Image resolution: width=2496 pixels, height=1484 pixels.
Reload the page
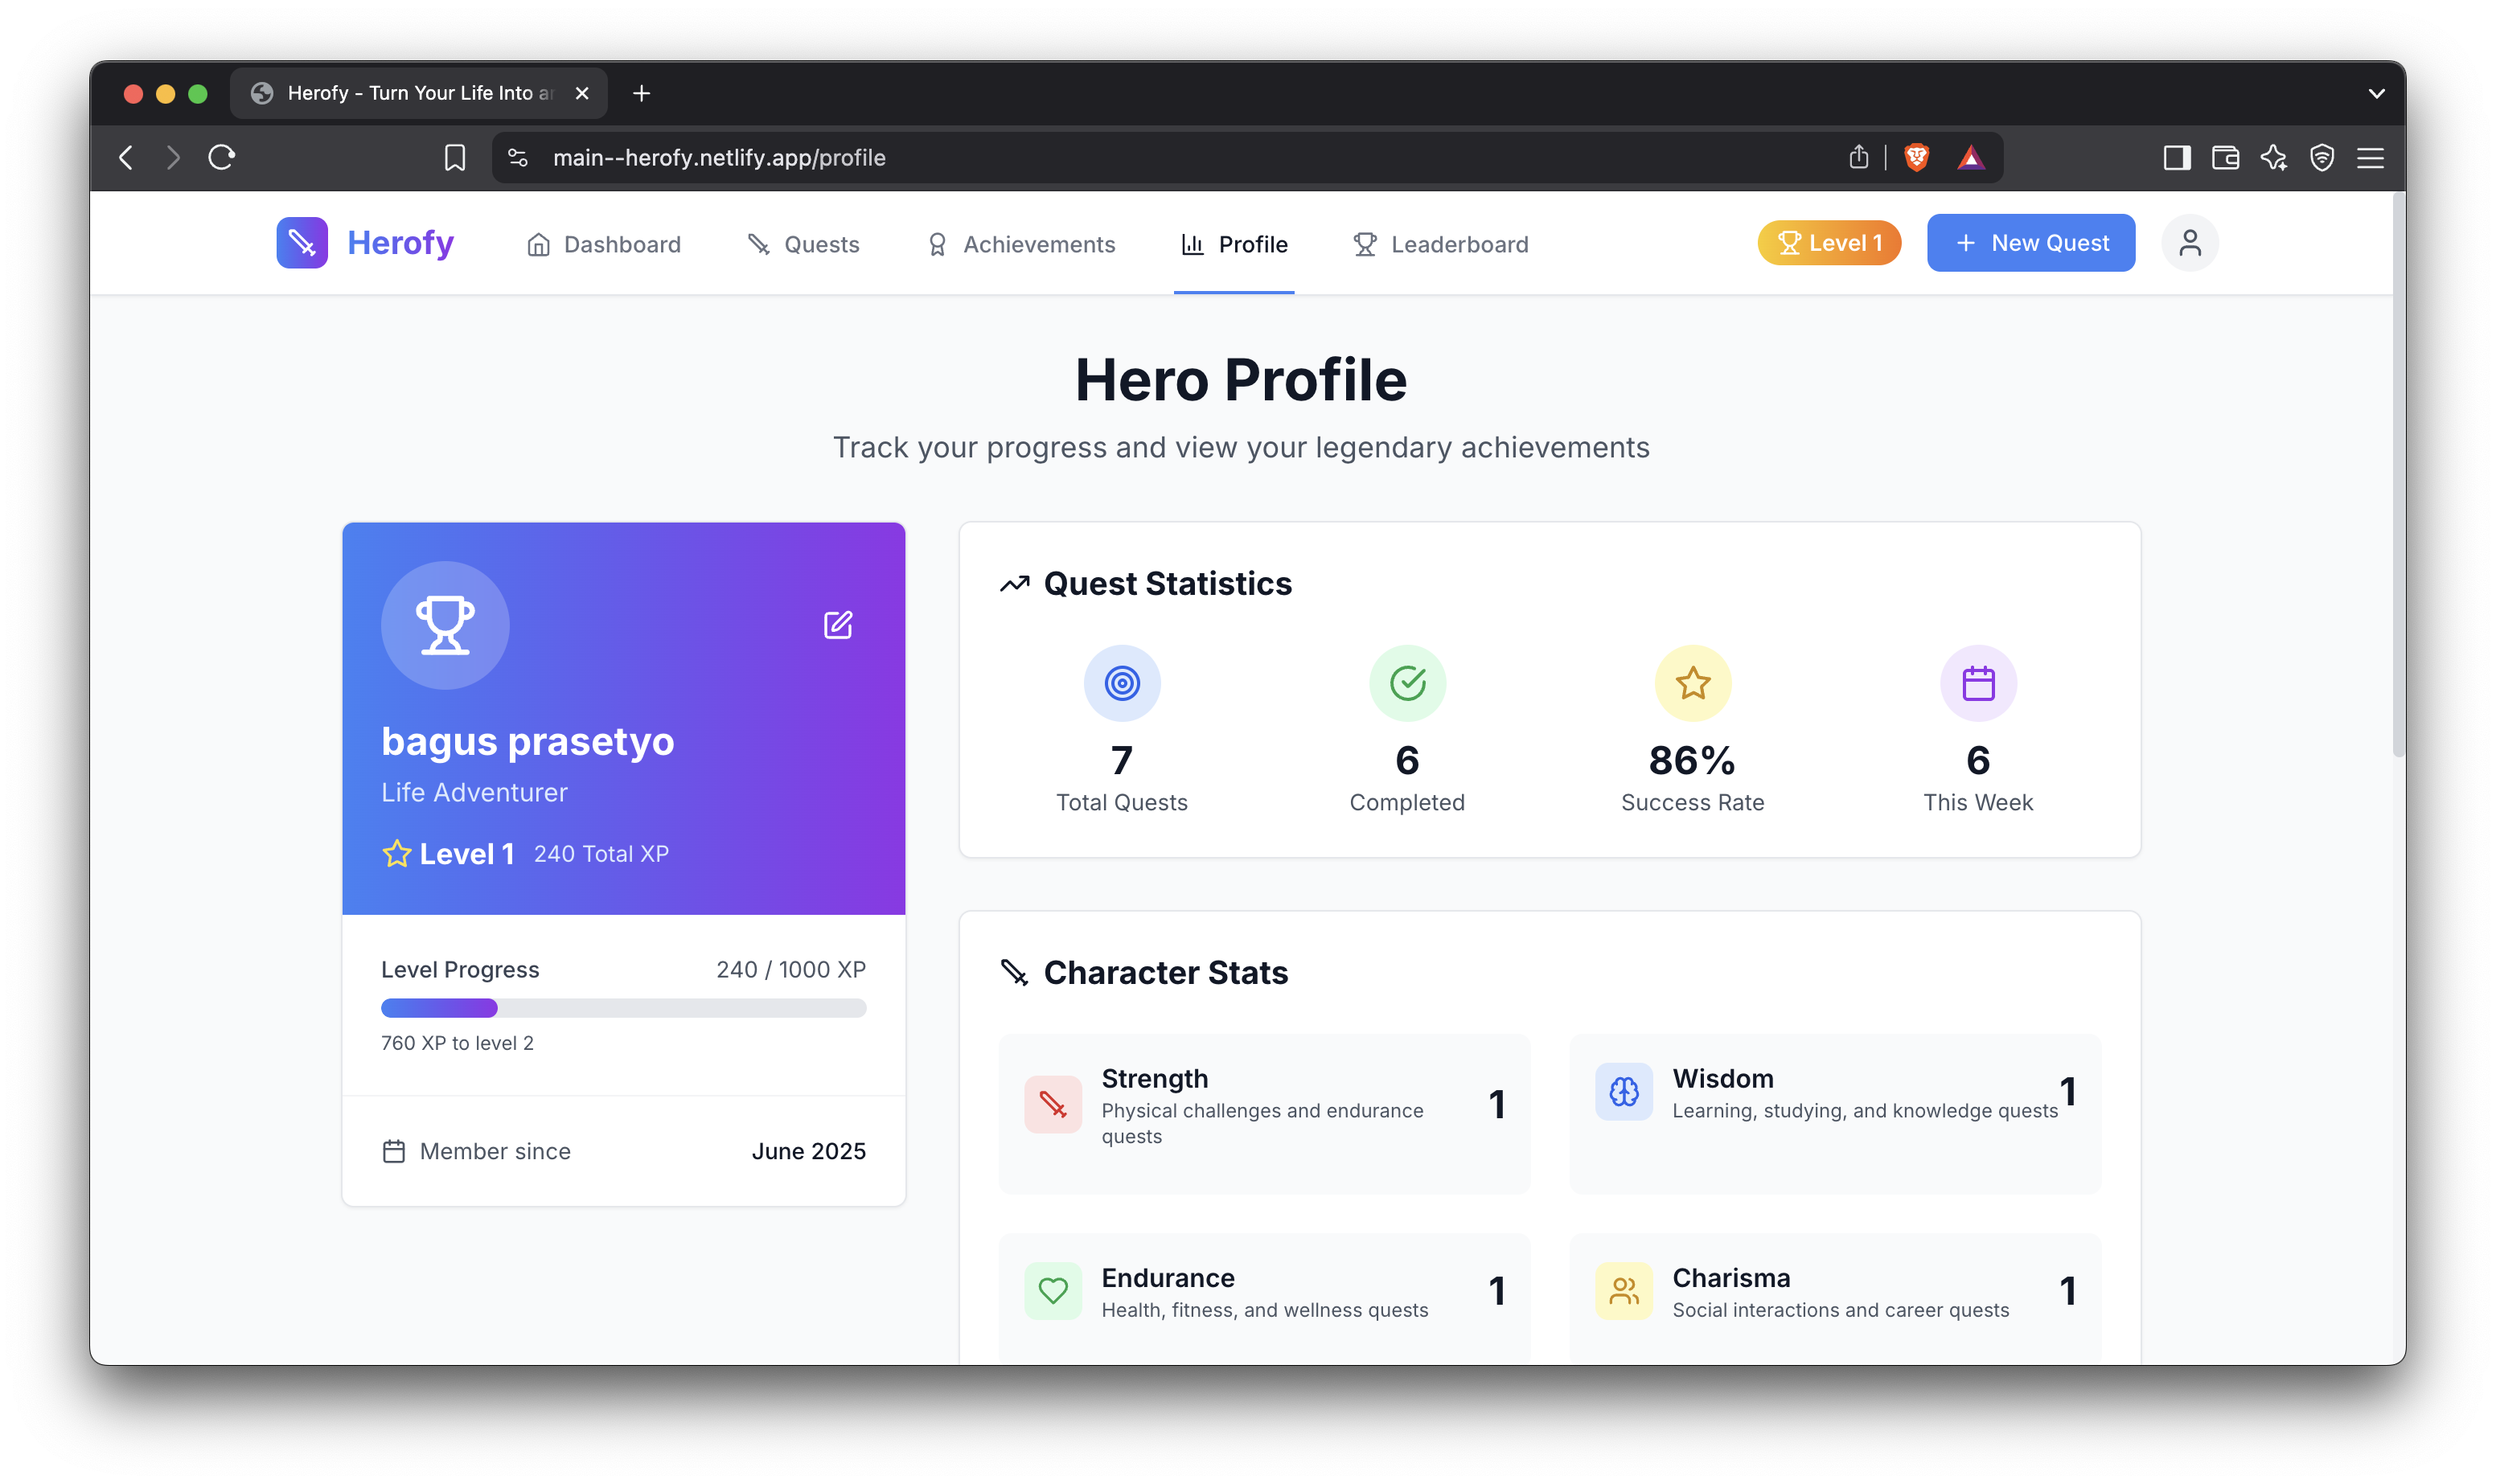(221, 157)
